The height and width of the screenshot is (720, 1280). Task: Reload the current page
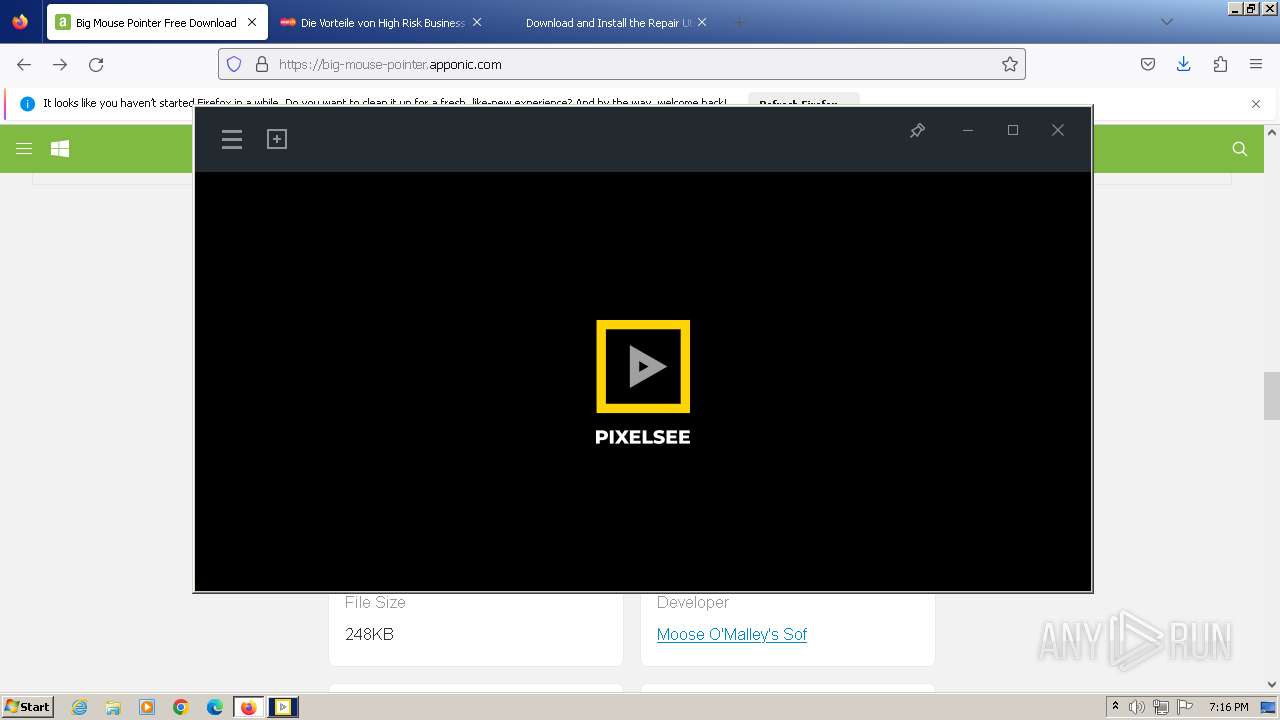pyautogui.click(x=96, y=64)
